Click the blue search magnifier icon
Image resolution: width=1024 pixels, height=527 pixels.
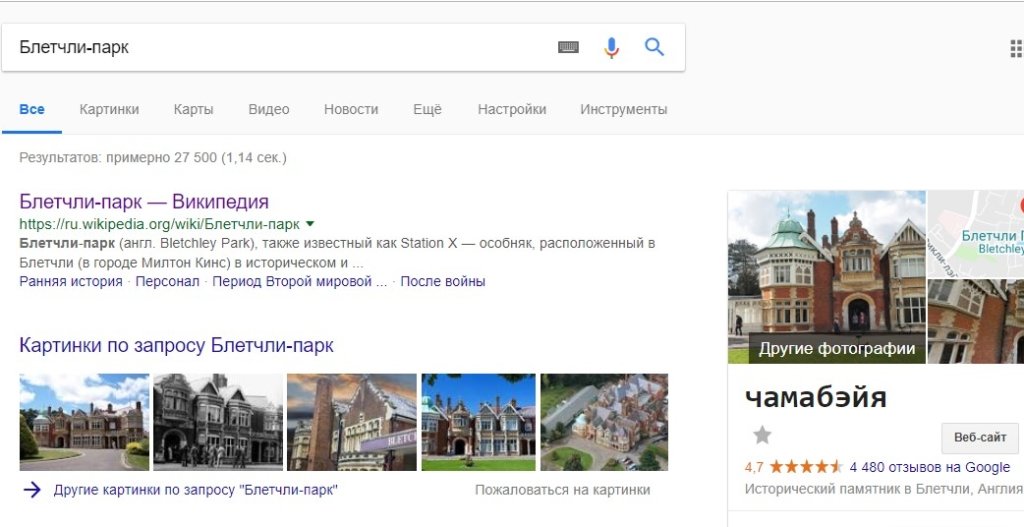[654, 47]
